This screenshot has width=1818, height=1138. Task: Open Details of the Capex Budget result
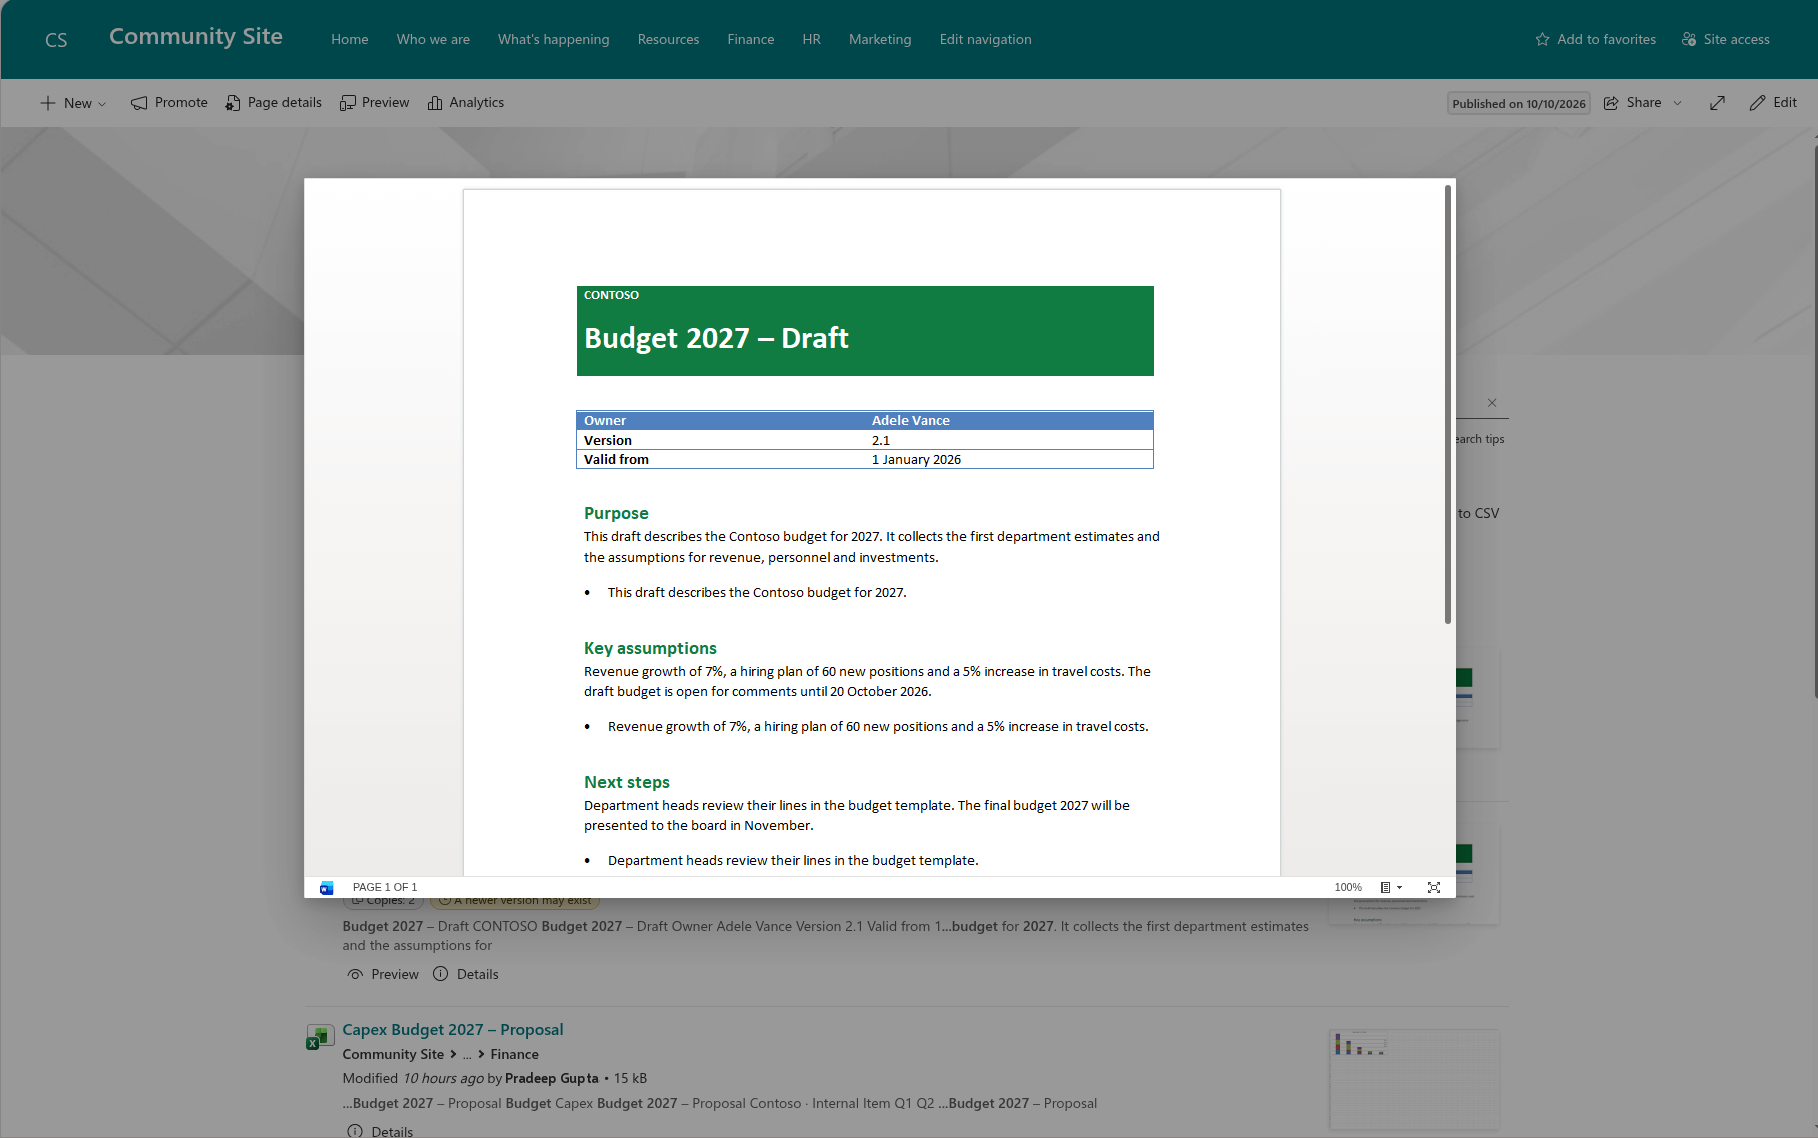click(380, 1131)
